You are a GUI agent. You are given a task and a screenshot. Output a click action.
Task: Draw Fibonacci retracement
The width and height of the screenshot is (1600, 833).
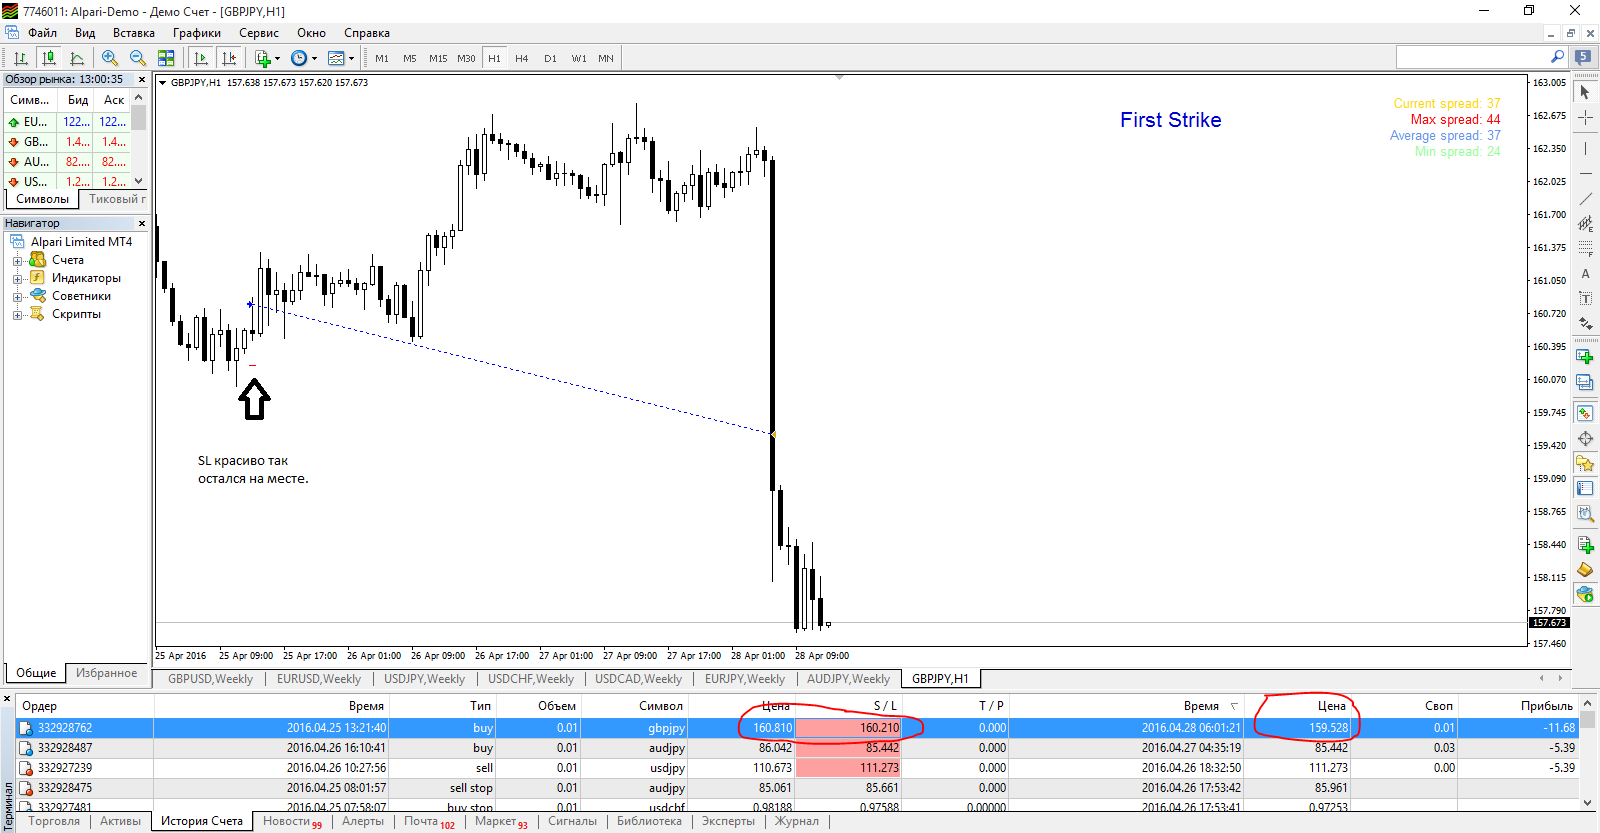[1585, 248]
